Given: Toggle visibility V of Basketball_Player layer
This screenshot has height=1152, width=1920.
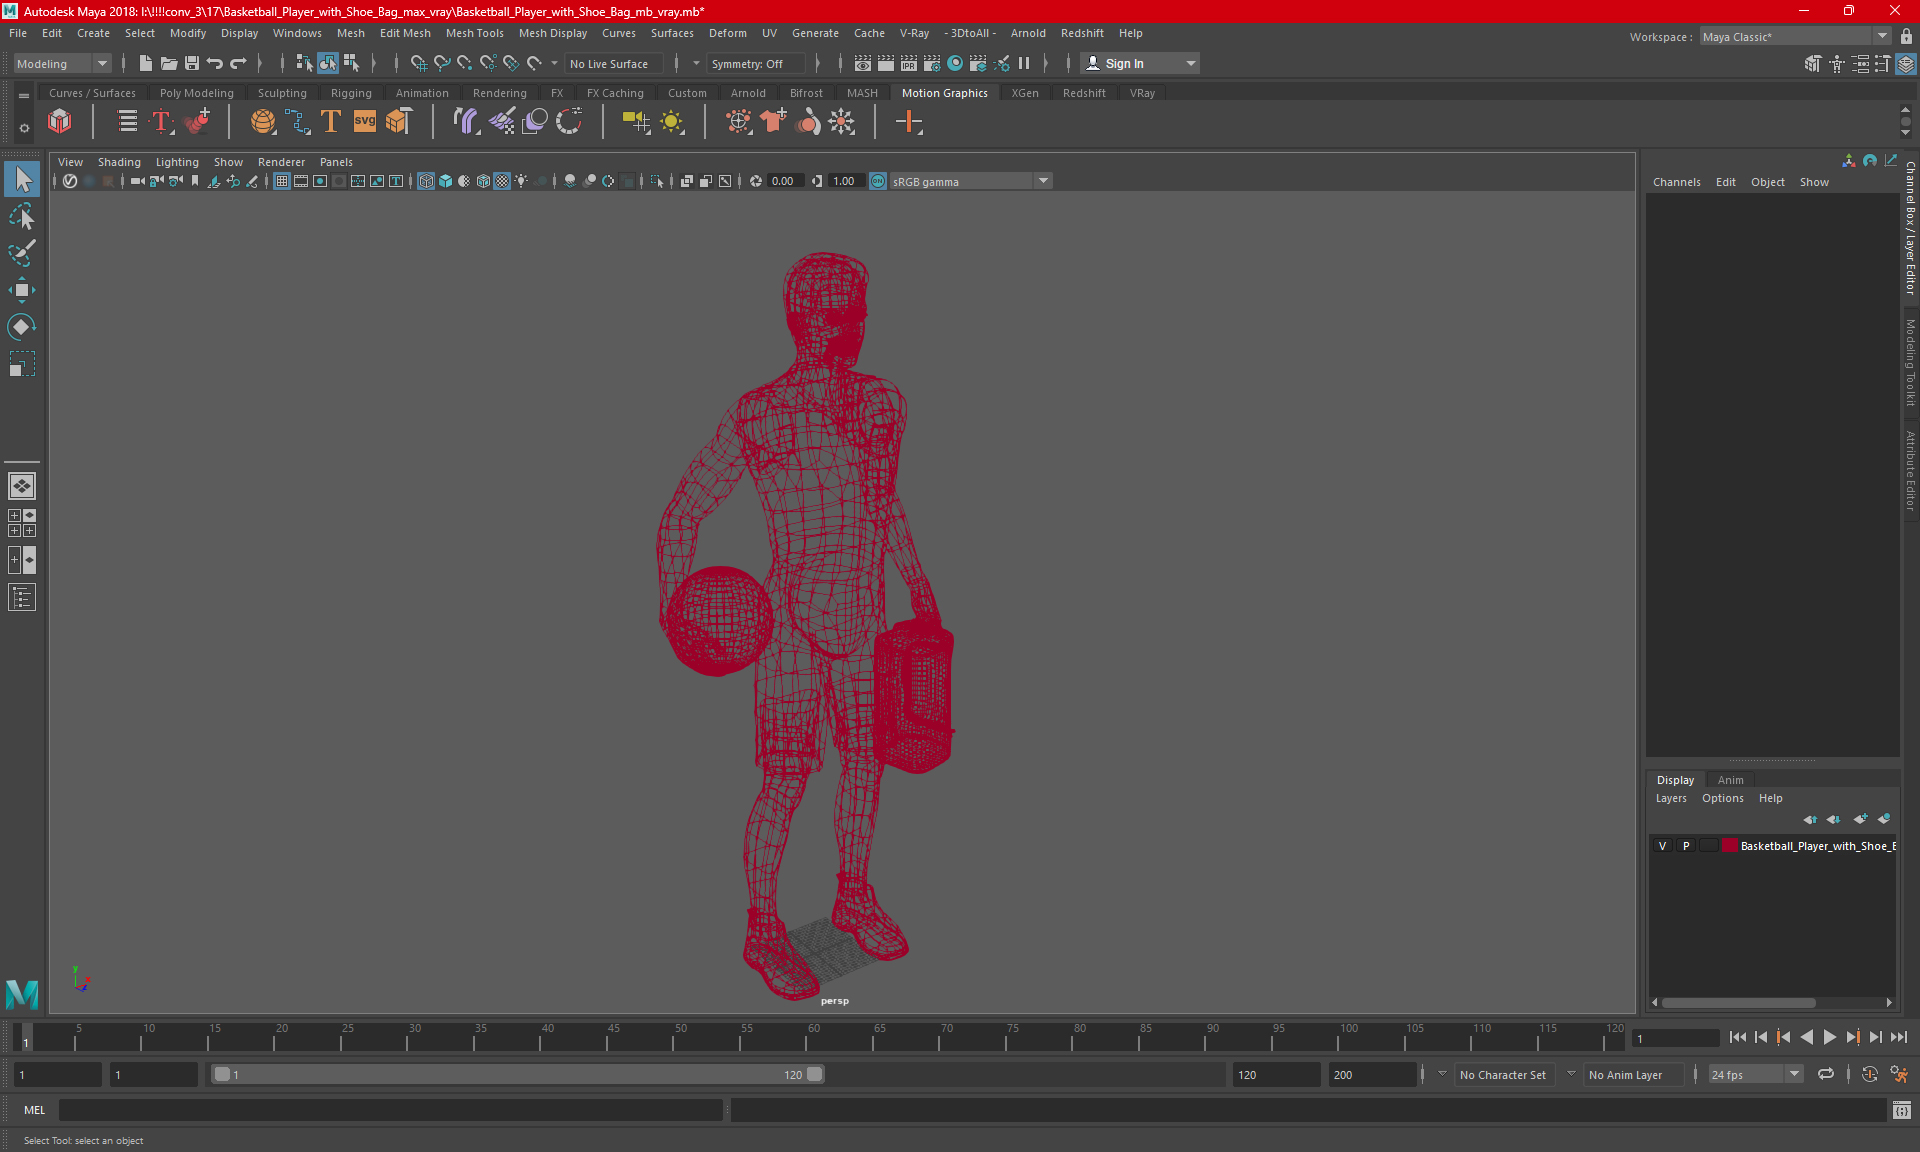Looking at the screenshot, I should click(1663, 846).
